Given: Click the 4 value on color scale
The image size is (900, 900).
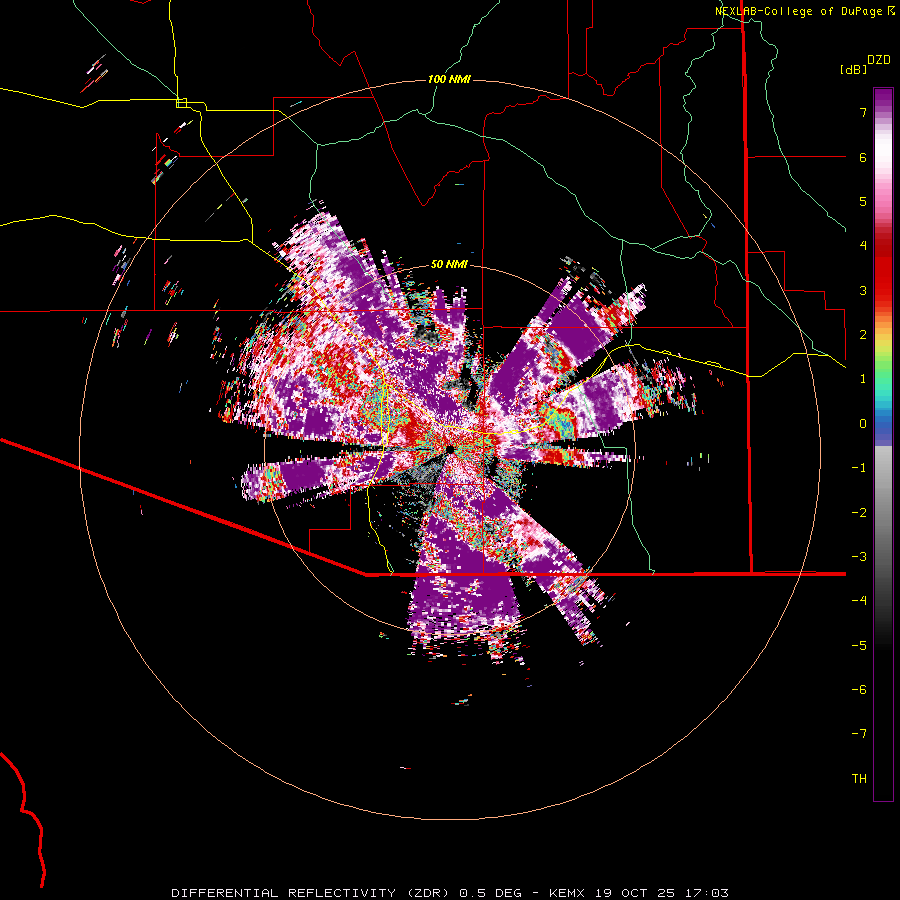Looking at the screenshot, I should point(863,246).
